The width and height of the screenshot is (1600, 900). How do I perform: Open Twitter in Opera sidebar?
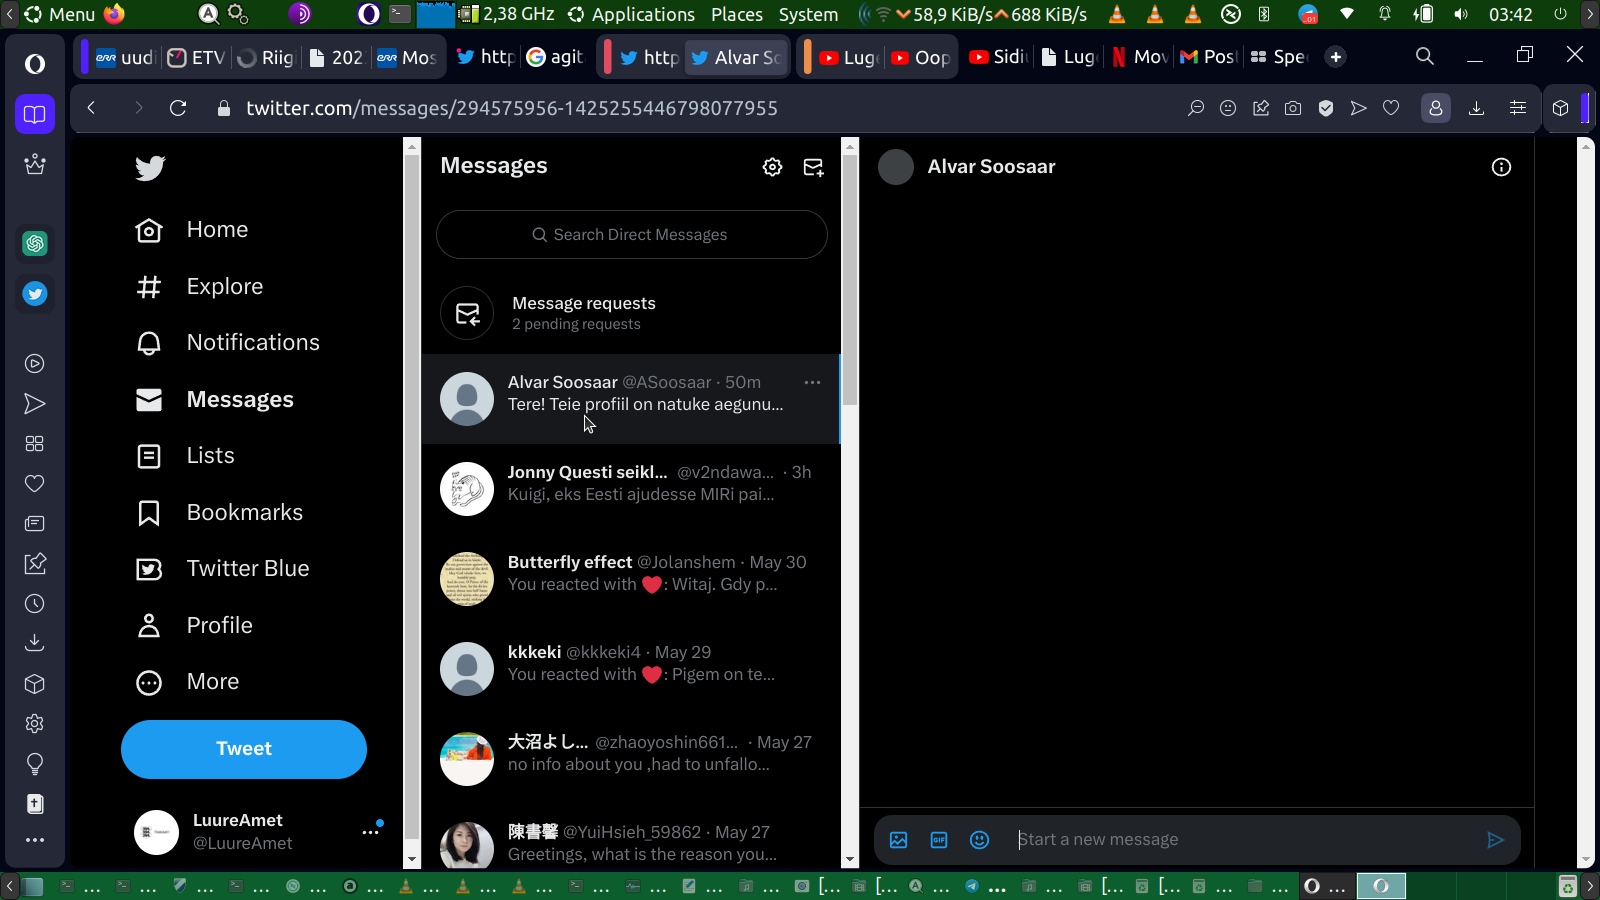35,294
